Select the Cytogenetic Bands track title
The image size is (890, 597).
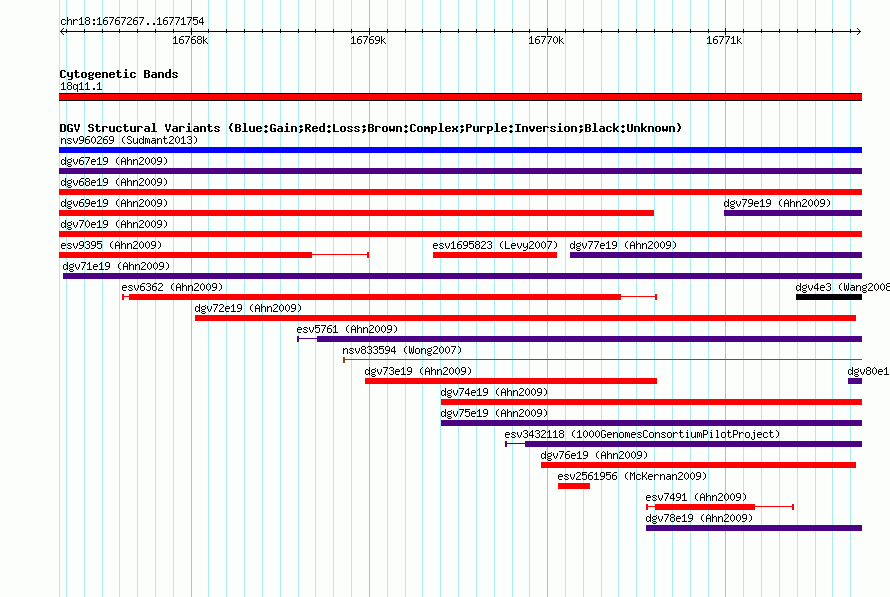click(119, 74)
